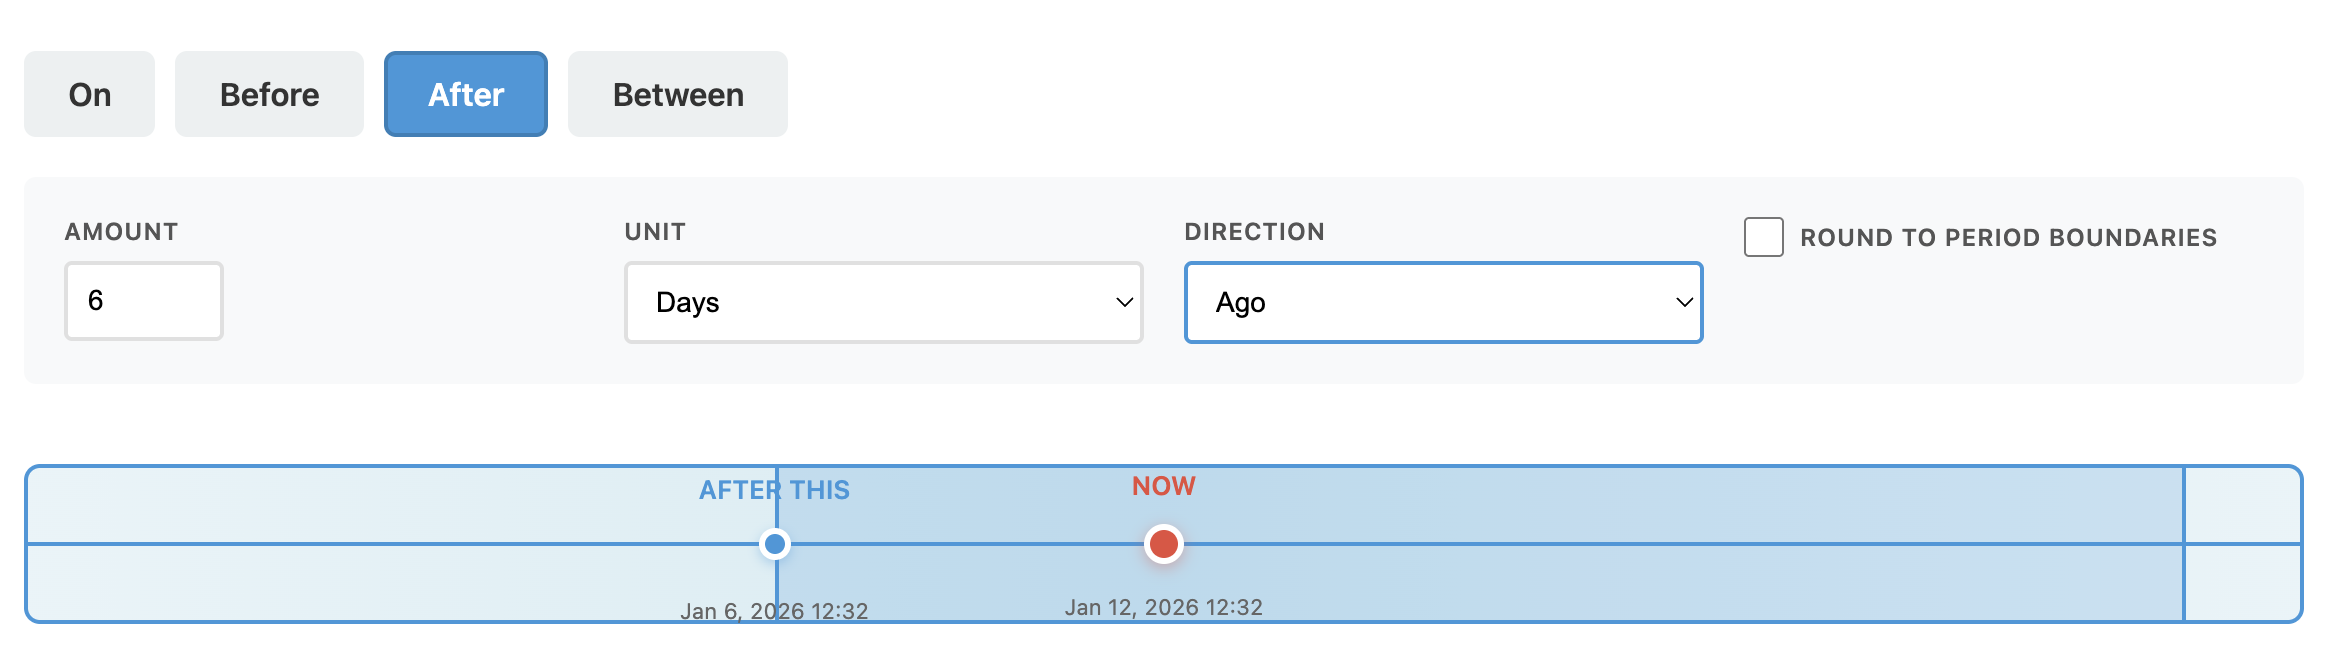The width and height of the screenshot is (2346, 654).
Task: Open the Direction dropdown
Action: click(1443, 302)
